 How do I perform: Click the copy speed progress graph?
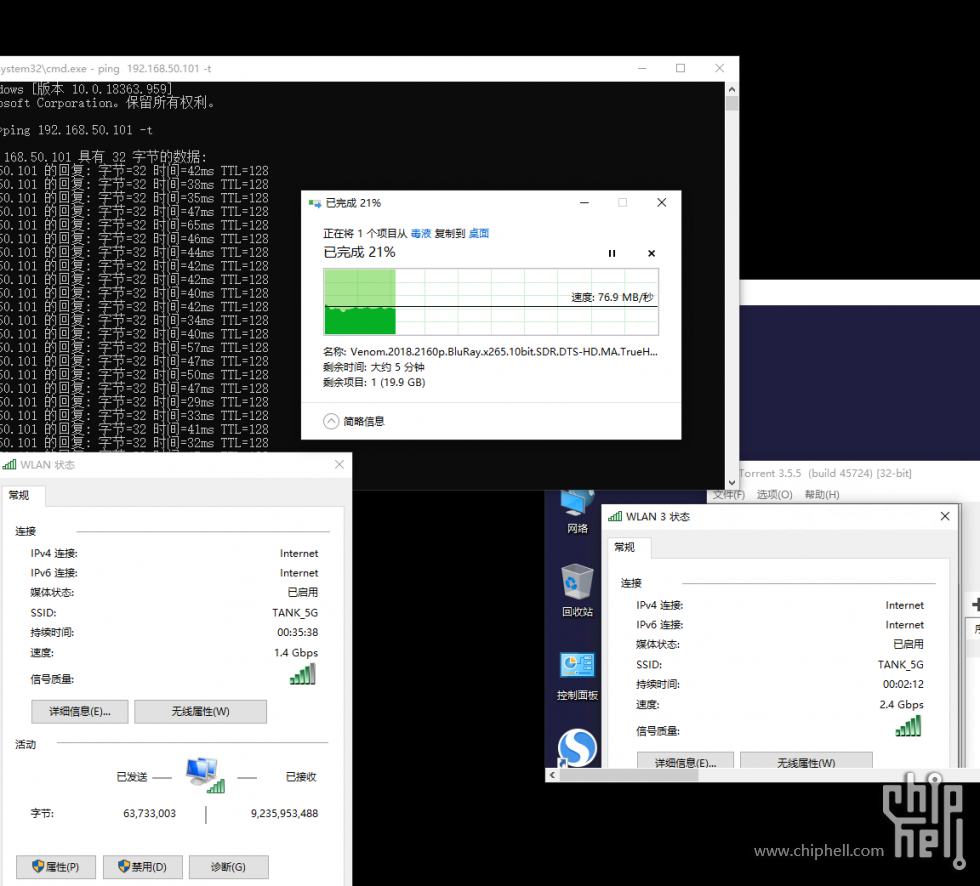click(x=491, y=302)
